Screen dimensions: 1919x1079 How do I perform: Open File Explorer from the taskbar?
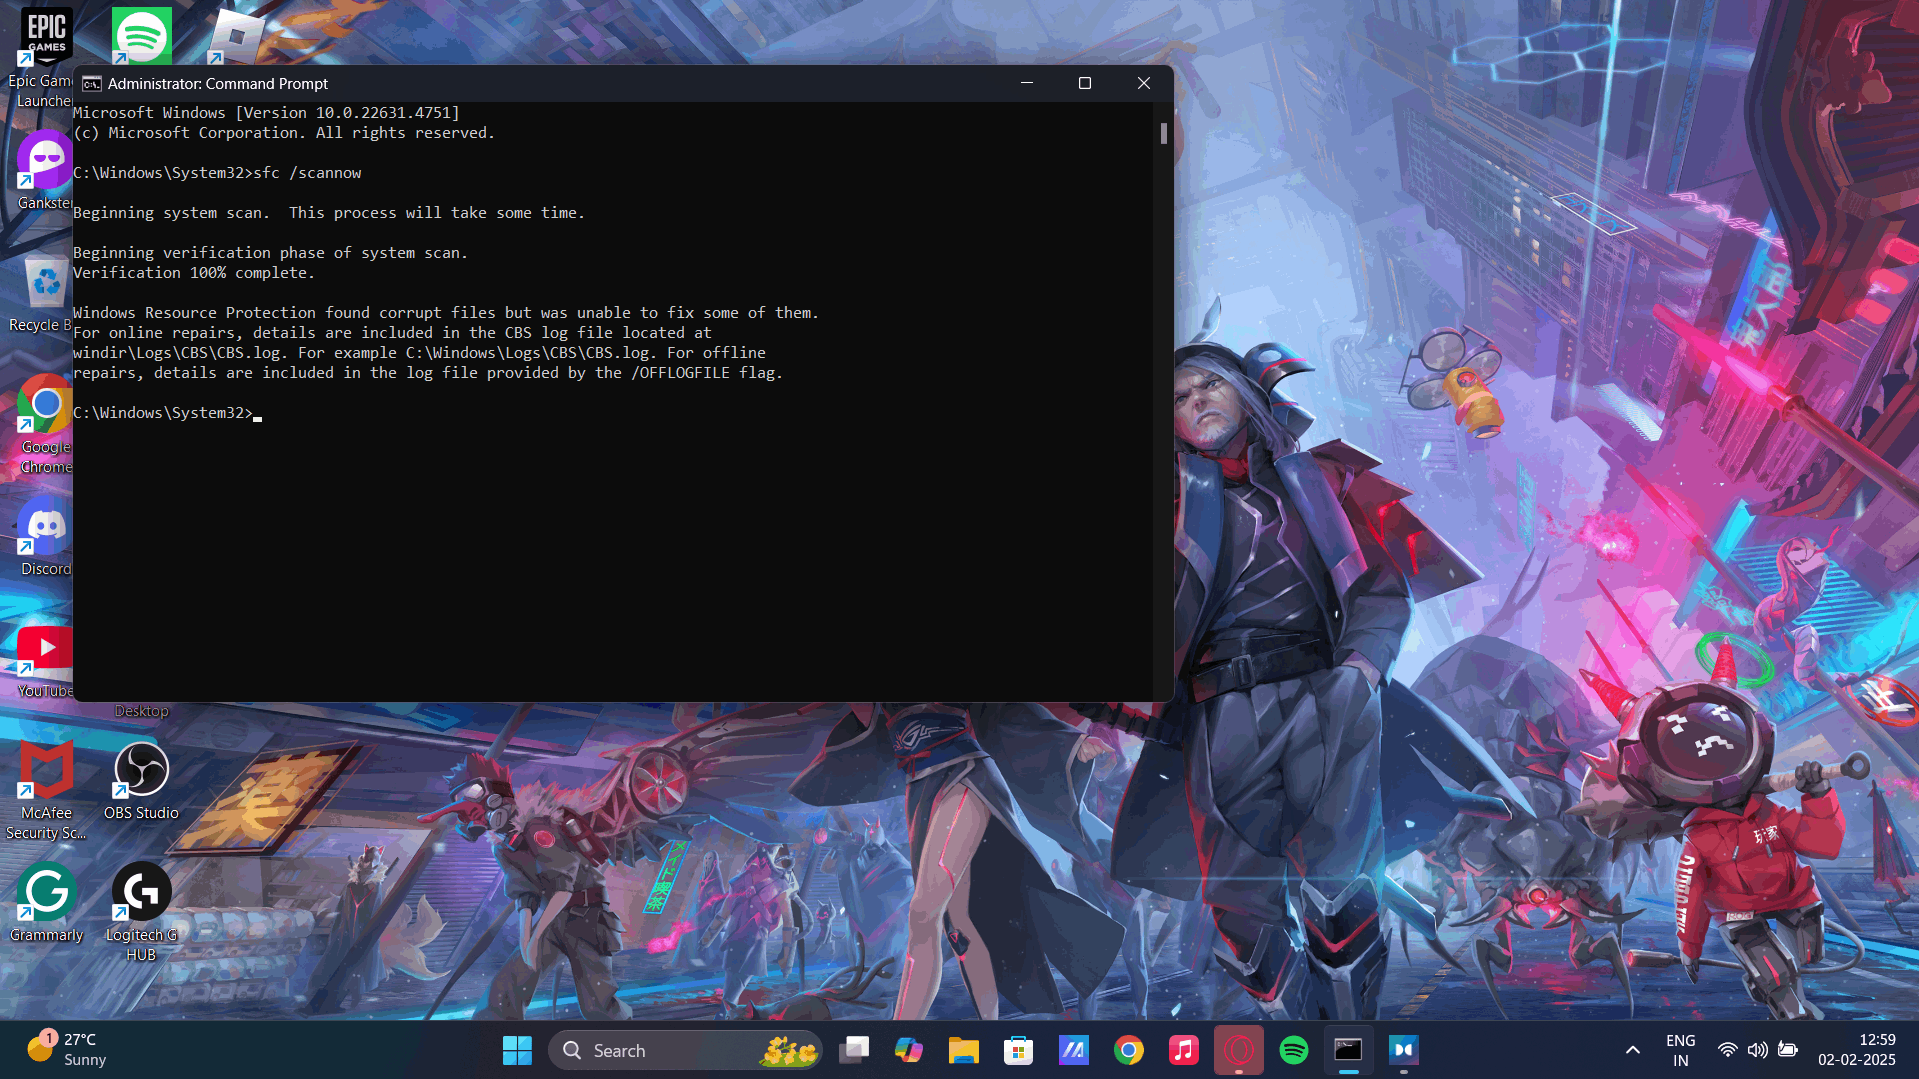point(964,1050)
